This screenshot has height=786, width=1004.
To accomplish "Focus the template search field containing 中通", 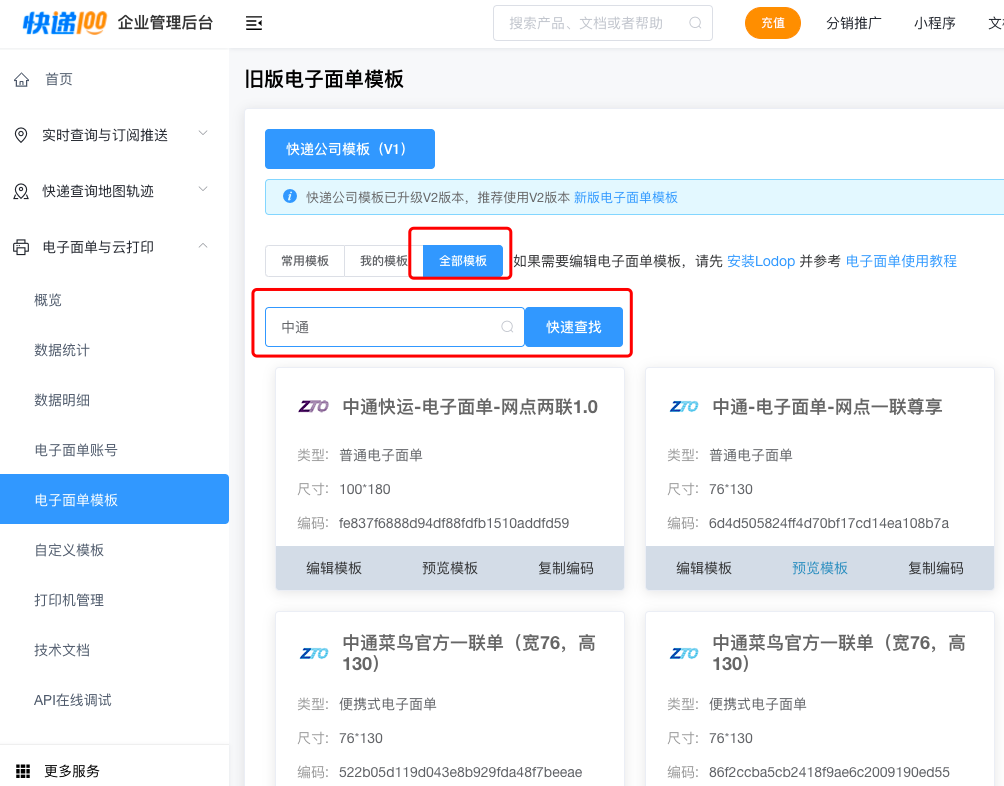I will click(395, 327).
